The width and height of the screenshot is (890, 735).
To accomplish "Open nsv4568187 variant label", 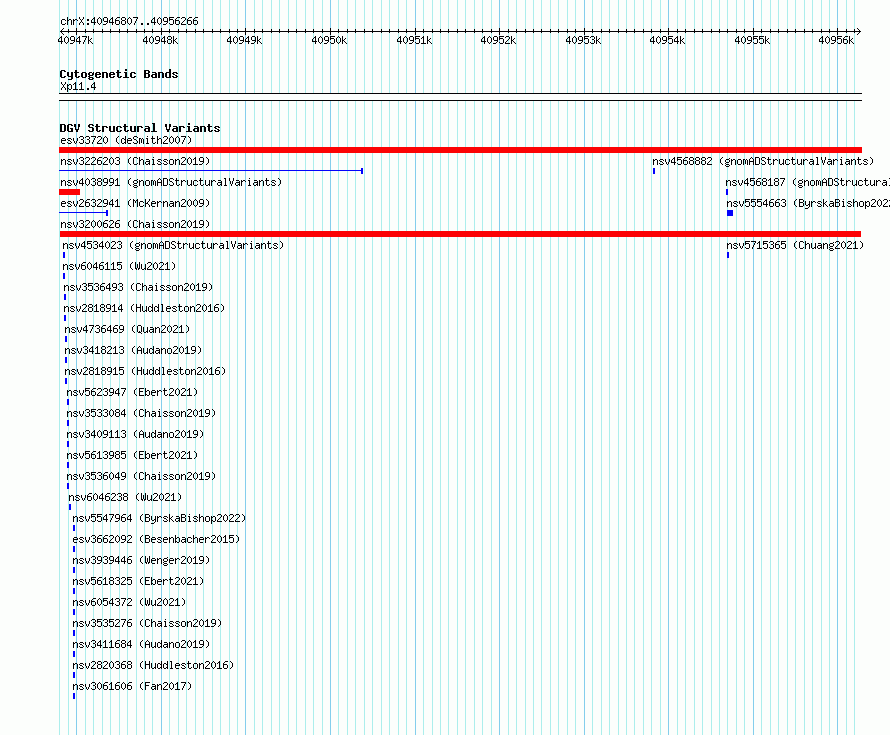I will click(807, 182).
